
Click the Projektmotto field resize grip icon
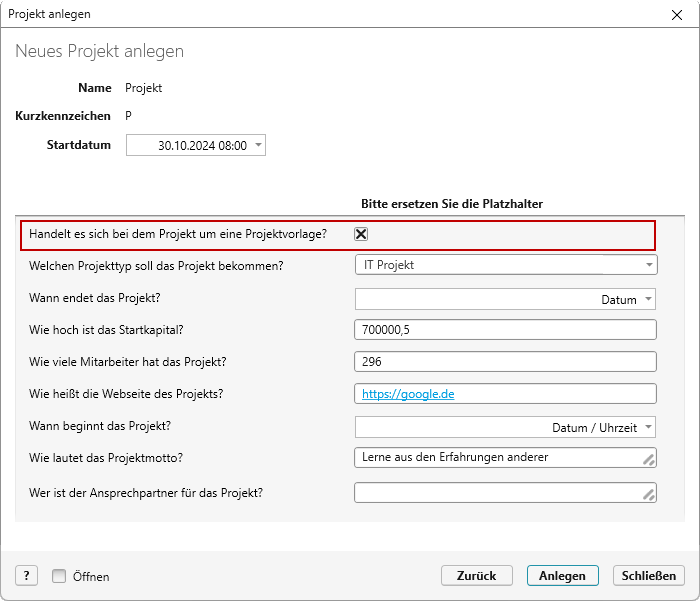coord(649,460)
